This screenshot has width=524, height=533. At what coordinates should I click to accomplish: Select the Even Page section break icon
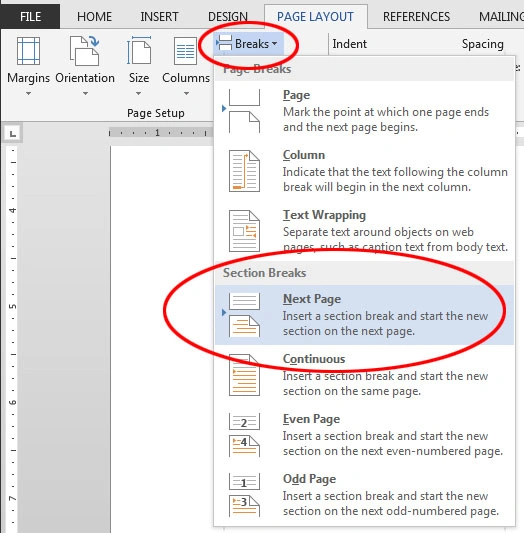point(244,435)
